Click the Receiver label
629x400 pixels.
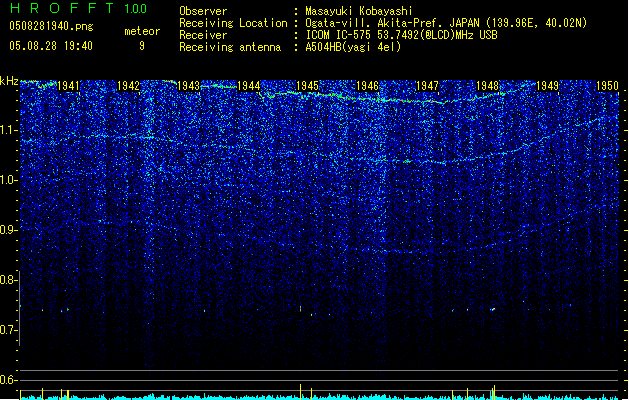pos(203,35)
